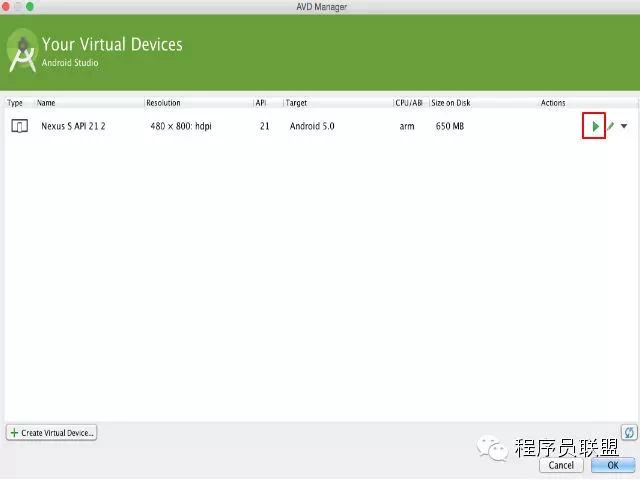Sort by the Target column header
The height and width of the screenshot is (480, 640).
click(x=296, y=103)
